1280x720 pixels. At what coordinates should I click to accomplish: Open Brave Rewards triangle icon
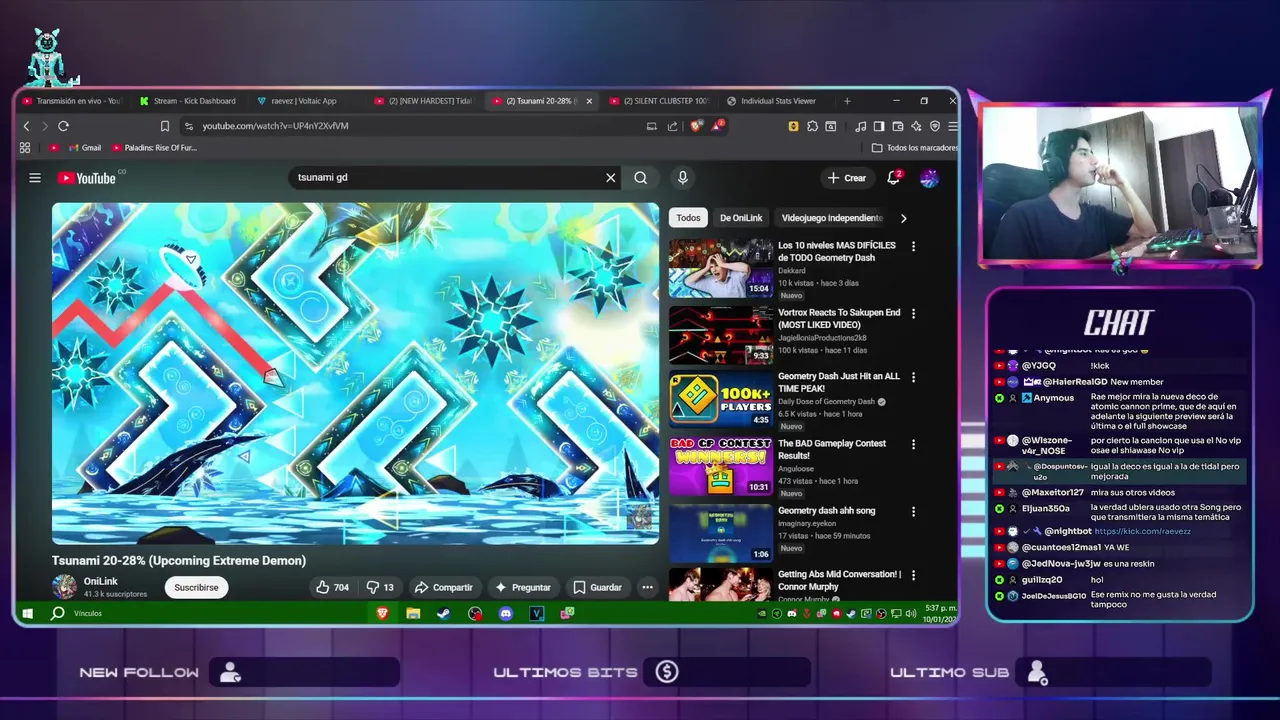coord(717,126)
